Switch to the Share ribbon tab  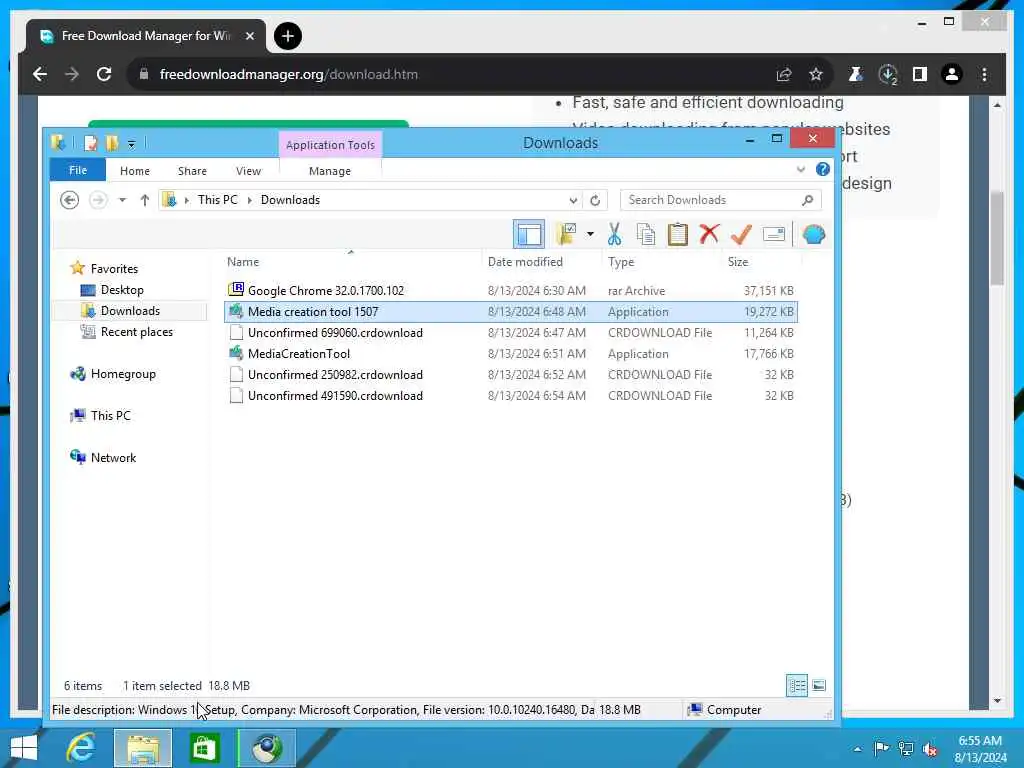(x=193, y=171)
